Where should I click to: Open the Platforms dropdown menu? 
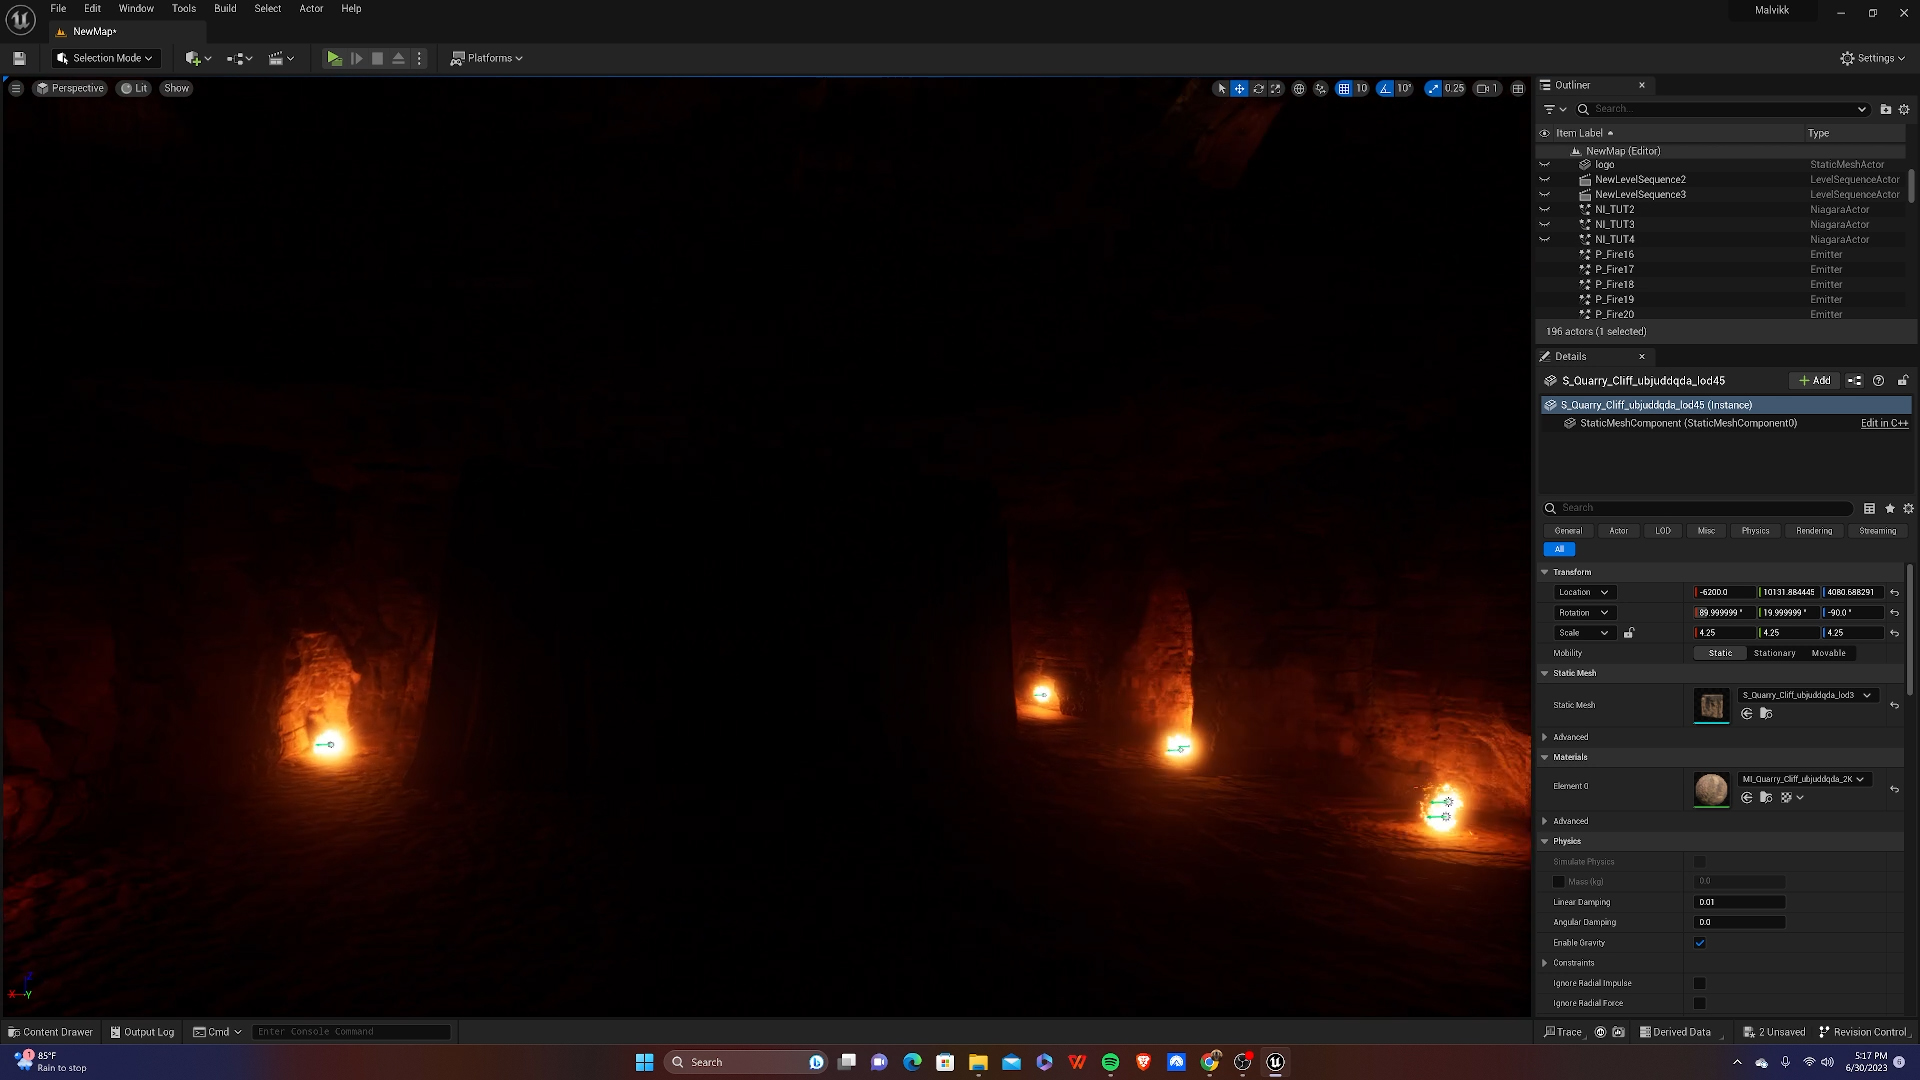click(487, 59)
